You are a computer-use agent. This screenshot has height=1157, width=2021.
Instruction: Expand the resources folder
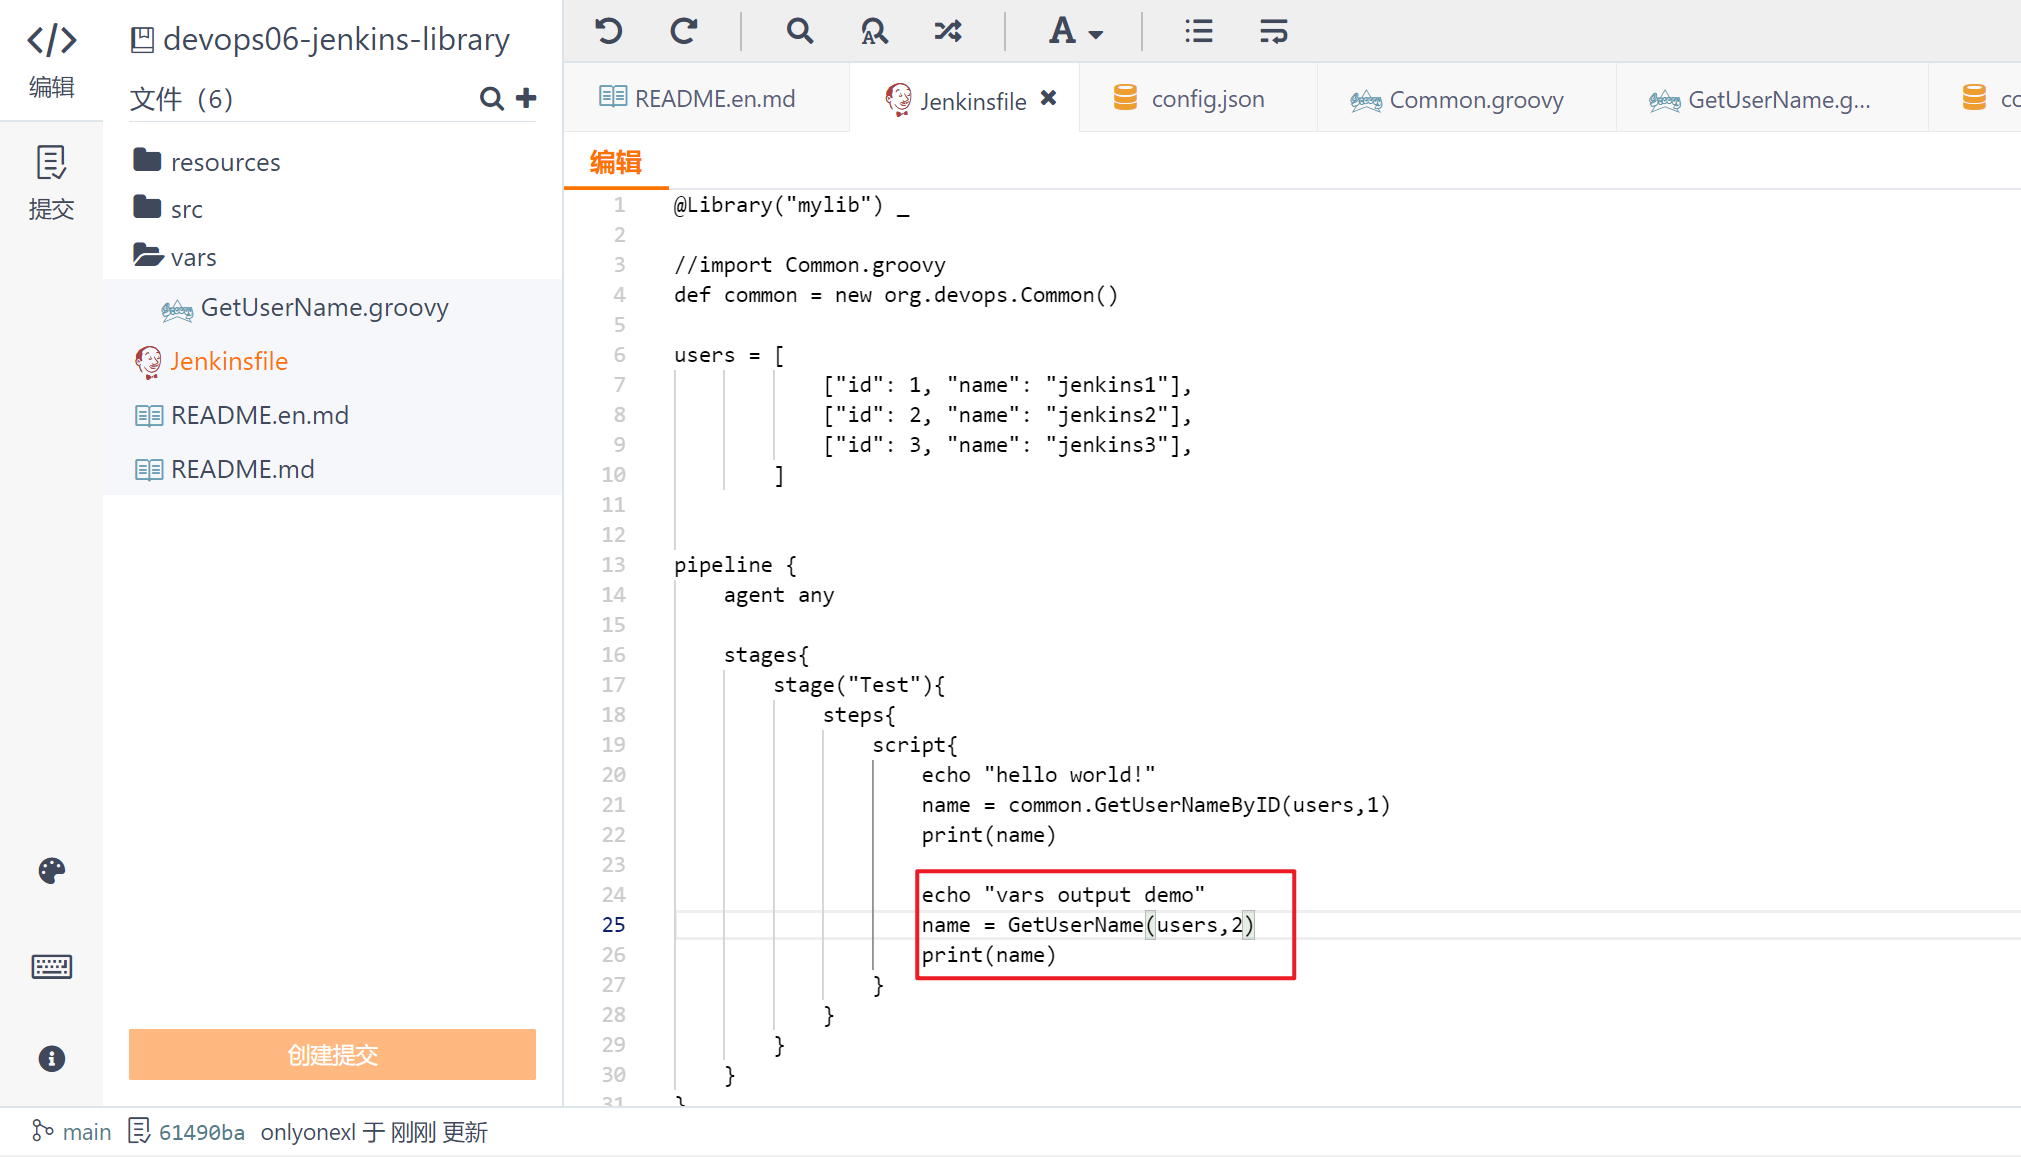pyautogui.click(x=206, y=161)
